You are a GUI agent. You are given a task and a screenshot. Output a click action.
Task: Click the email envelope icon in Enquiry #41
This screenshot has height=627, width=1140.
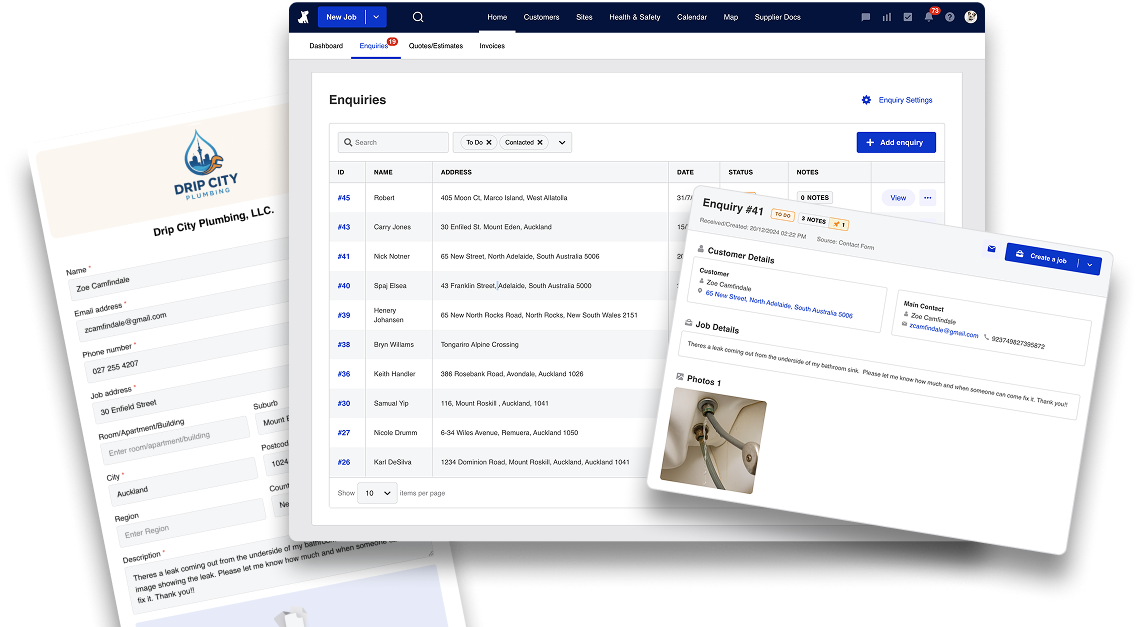coord(991,248)
